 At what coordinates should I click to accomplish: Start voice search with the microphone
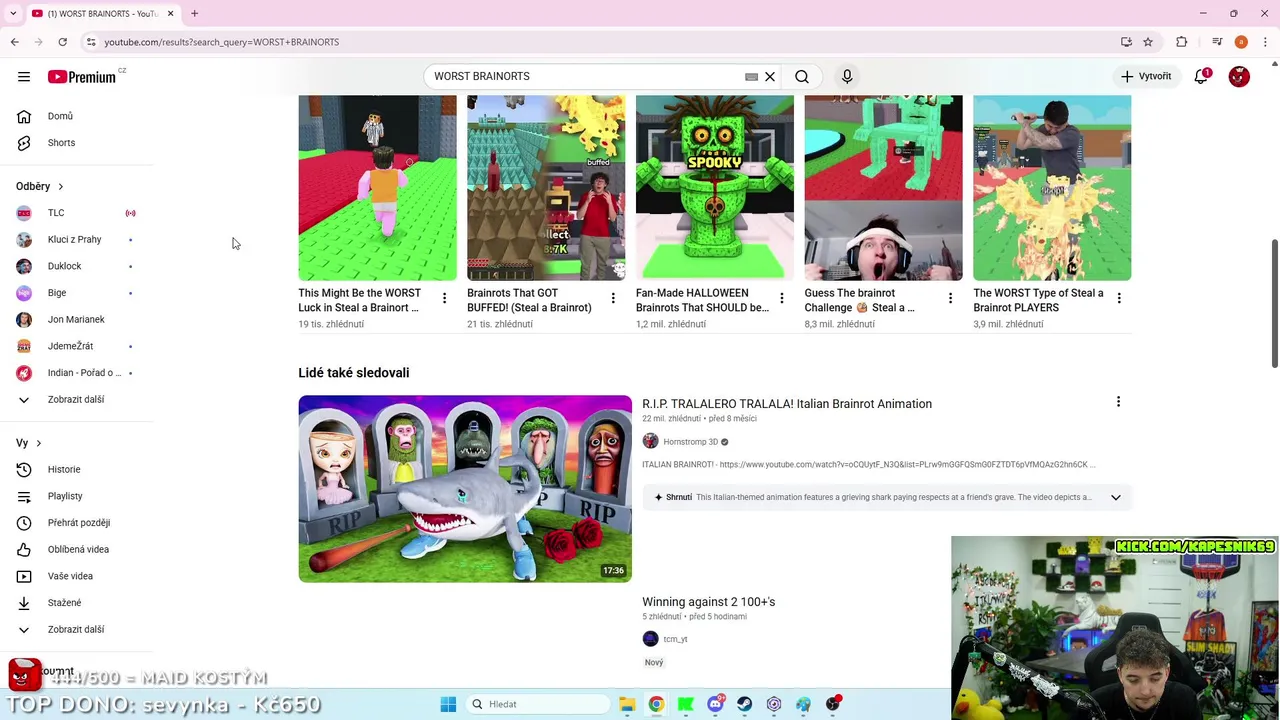(x=847, y=76)
